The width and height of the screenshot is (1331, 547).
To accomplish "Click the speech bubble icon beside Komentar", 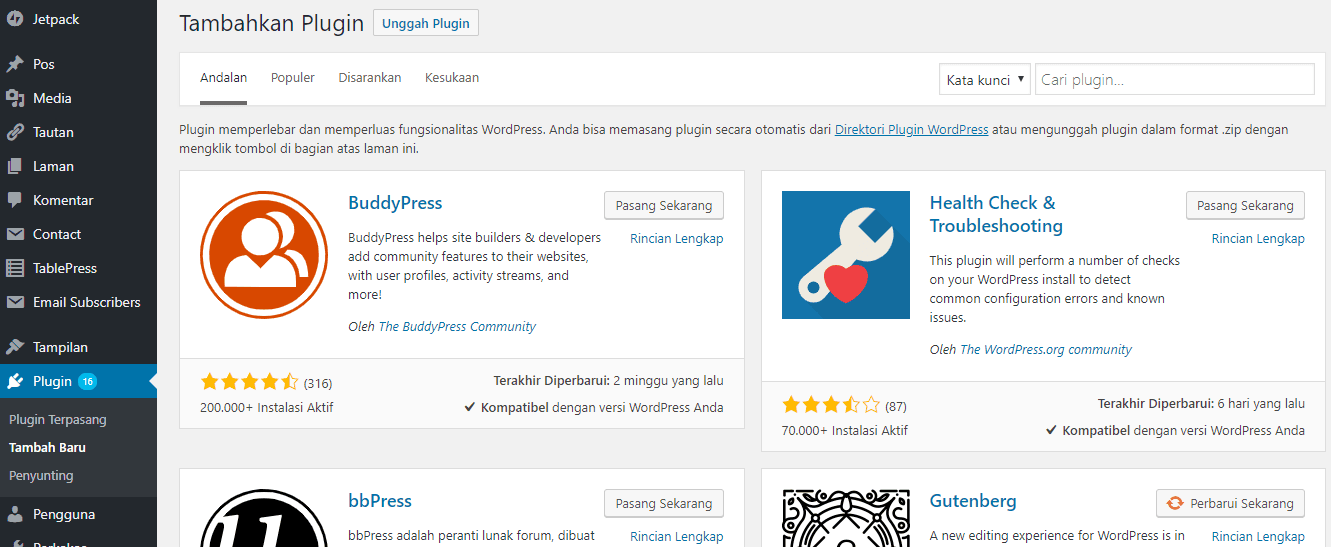I will 15,200.
